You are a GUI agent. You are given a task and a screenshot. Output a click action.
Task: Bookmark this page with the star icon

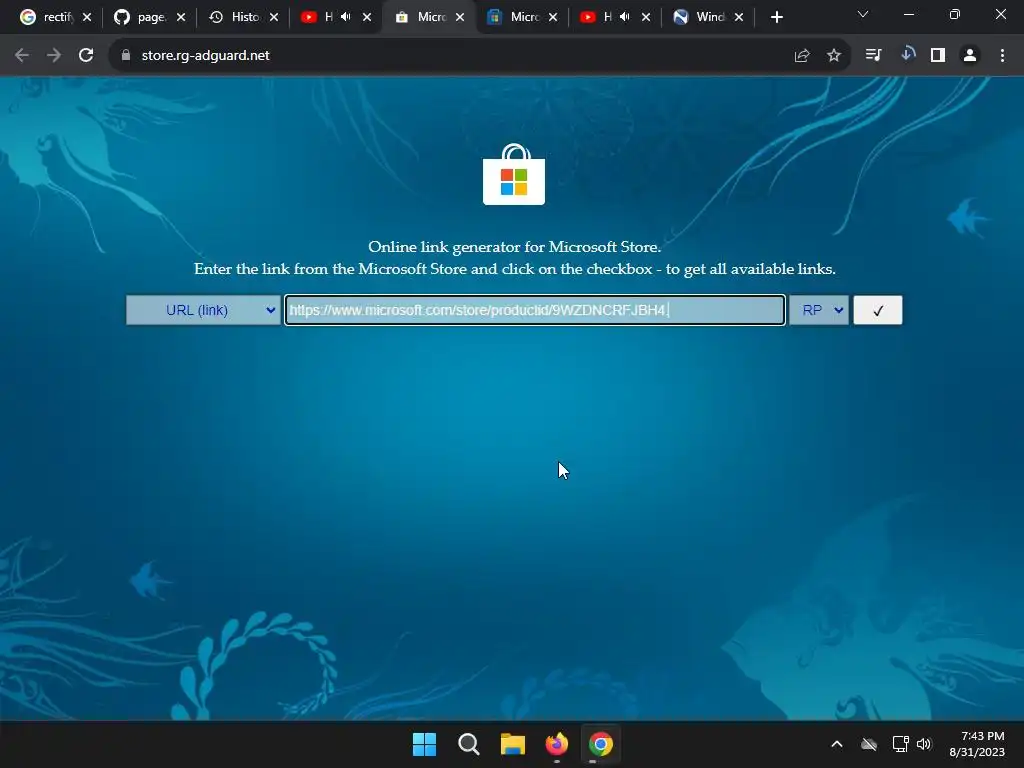tap(833, 56)
